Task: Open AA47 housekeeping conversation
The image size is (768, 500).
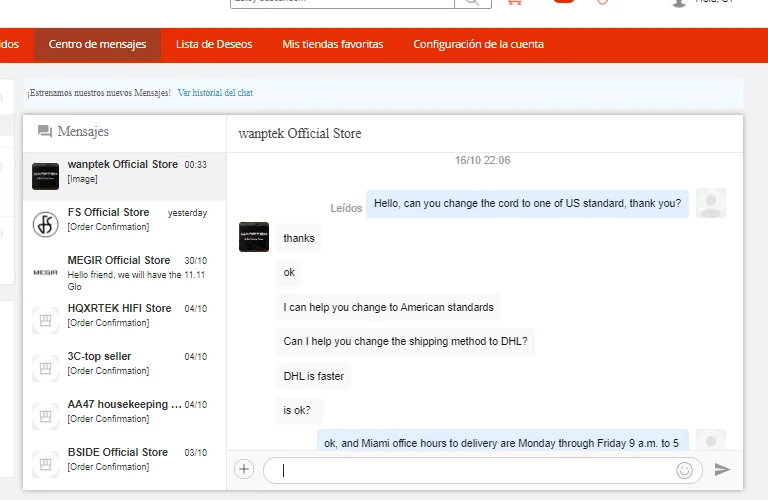Action: click(124, 416)
